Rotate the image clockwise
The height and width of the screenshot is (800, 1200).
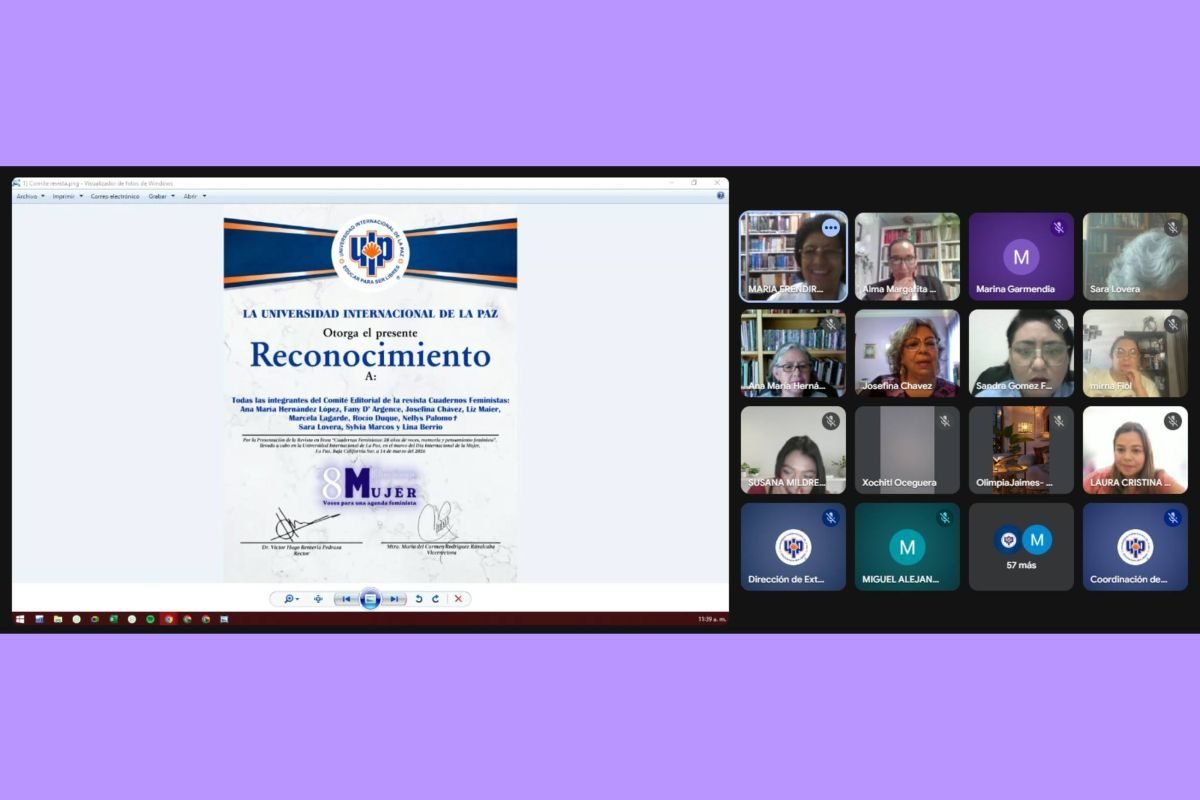pyautogui.click(x=435, y=599)
